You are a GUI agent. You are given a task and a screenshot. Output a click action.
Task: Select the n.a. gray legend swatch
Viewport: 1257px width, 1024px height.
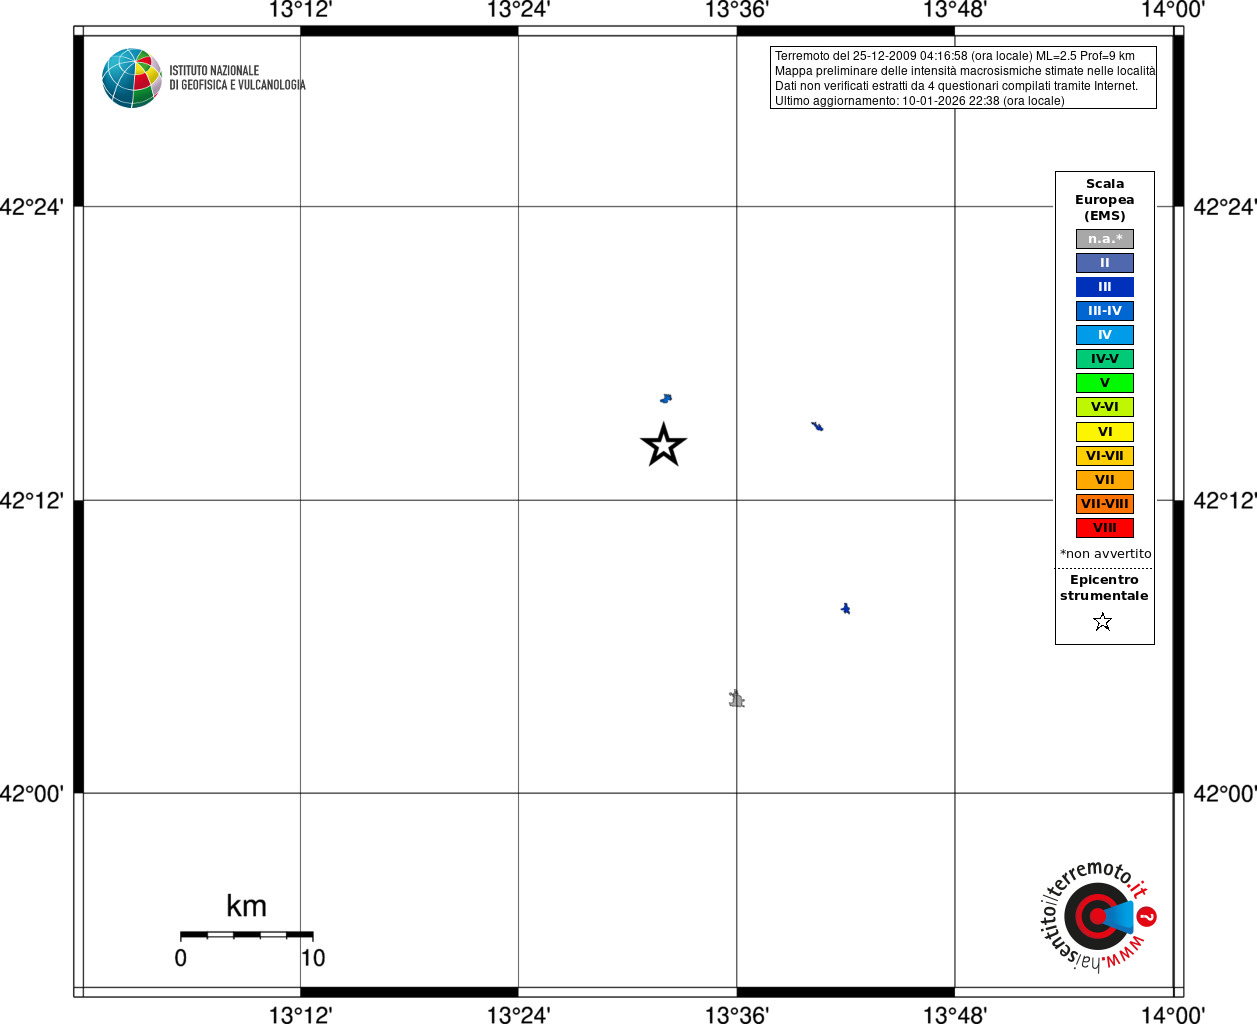pyautogui.click(x=1105, y=239)
